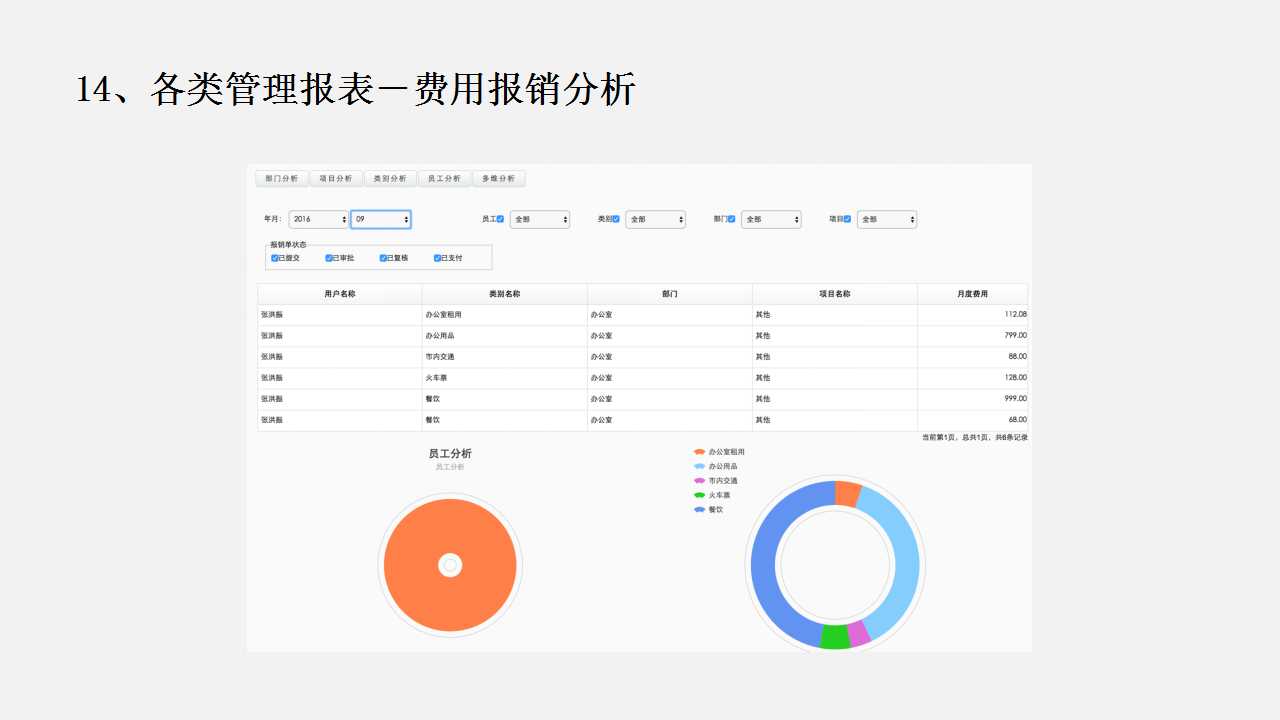Image resolution: width=1280 pixels, height=720 pixels.
Task: Click the 类别名称 column header
Action: tap(505, 294)
